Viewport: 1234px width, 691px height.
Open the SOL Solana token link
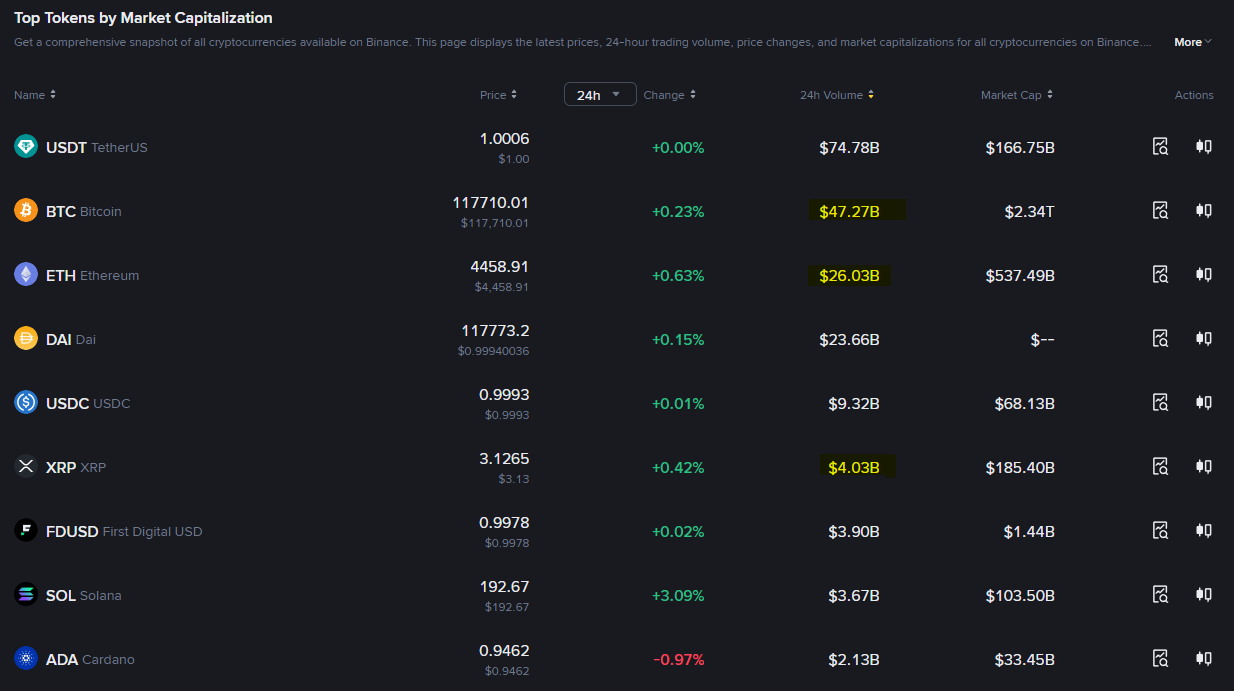pyautogui.click(x=84, y=595)
